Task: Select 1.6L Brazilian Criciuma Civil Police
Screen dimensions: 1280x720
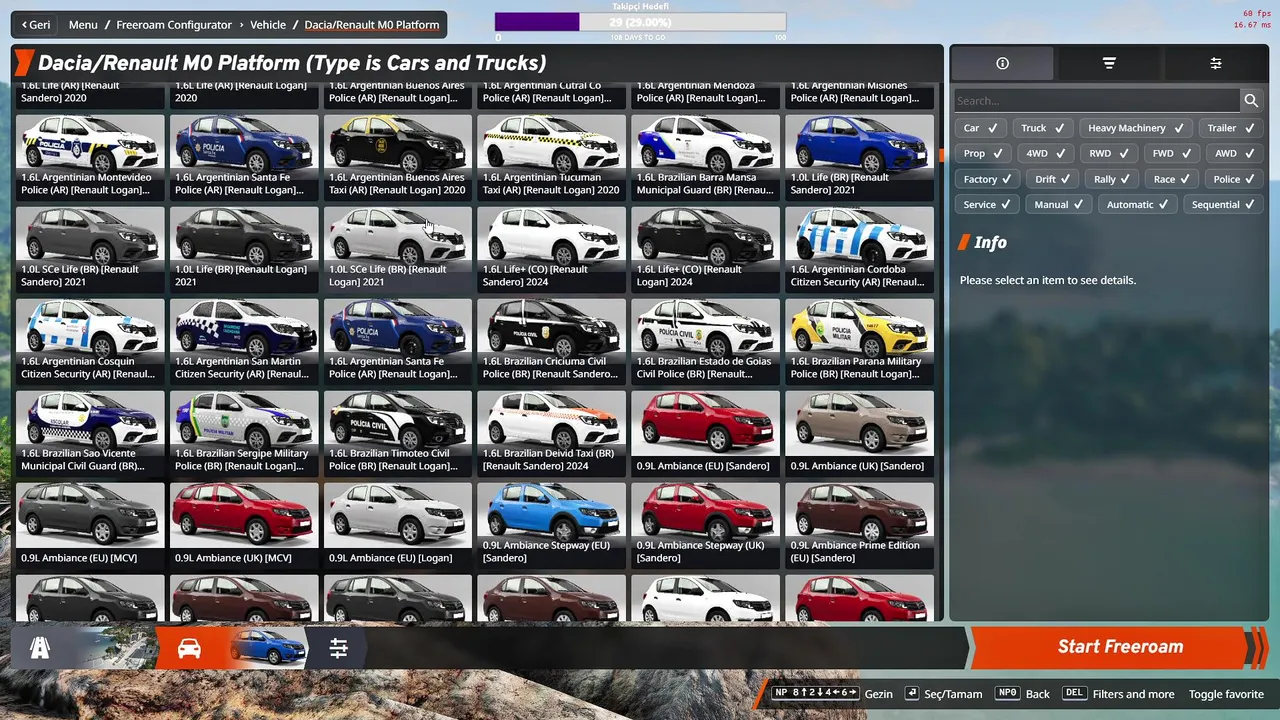Action: [551, 341]
